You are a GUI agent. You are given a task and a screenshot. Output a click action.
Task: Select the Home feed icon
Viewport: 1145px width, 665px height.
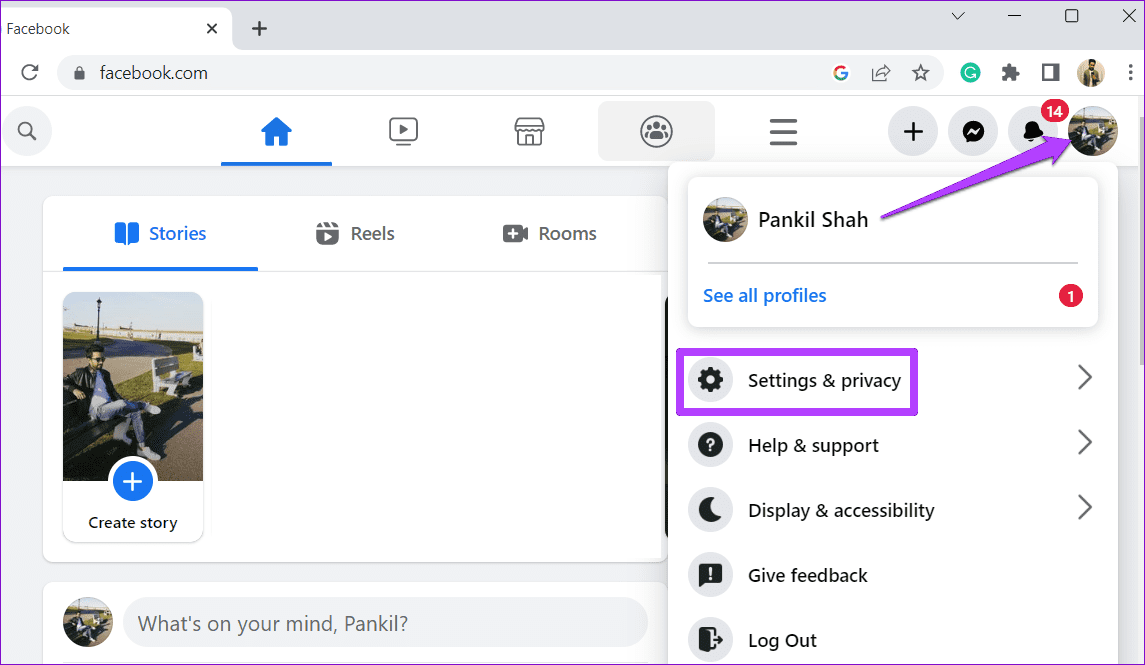(276, 131)
